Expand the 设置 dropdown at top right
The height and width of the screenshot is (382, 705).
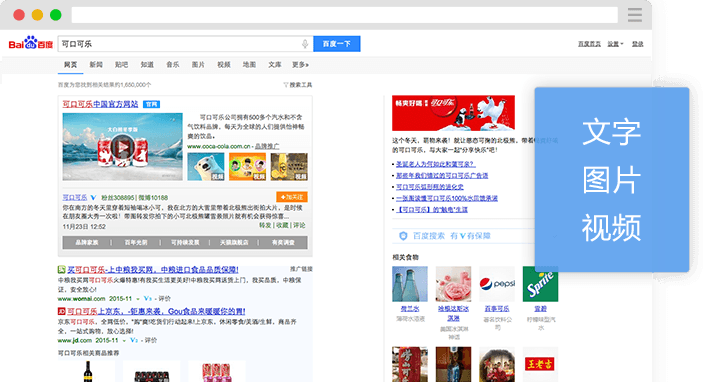tap(616, 44)
